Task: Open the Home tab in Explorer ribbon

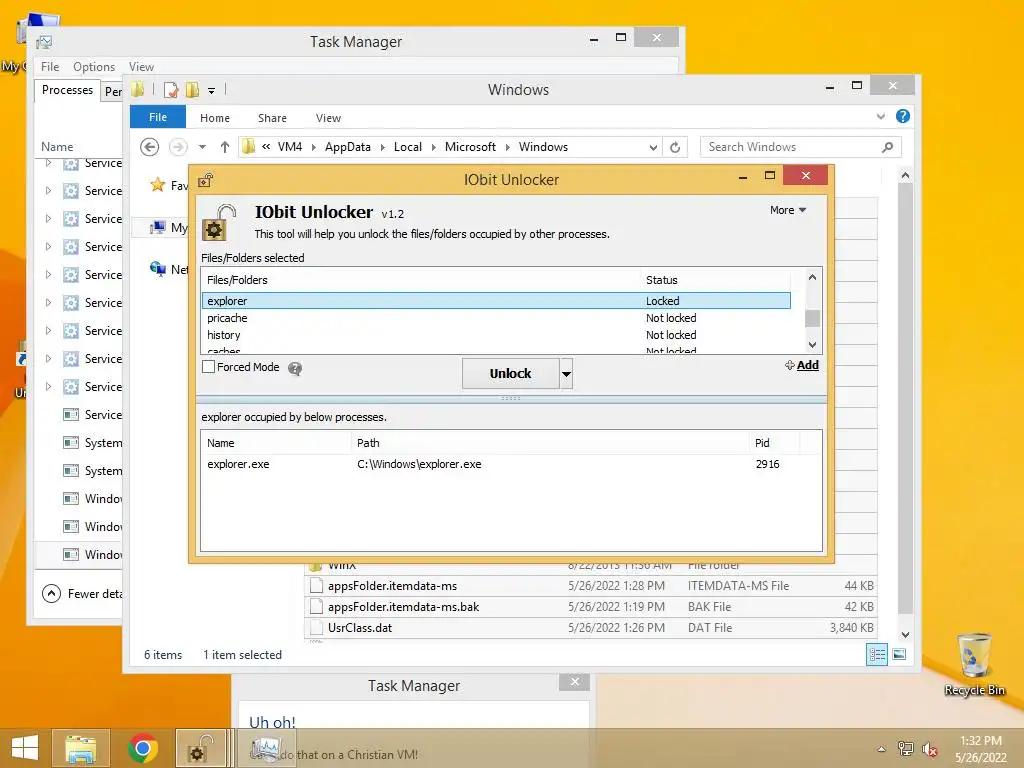Action: tap(215, 118)
